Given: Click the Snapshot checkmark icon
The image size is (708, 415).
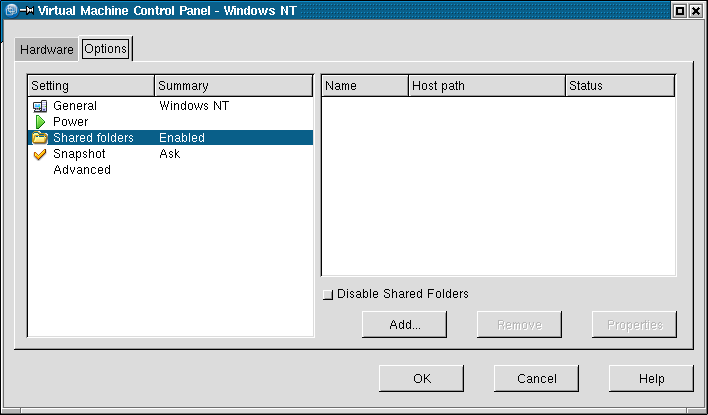Looking at the screenshot, I should click(40, 154).
